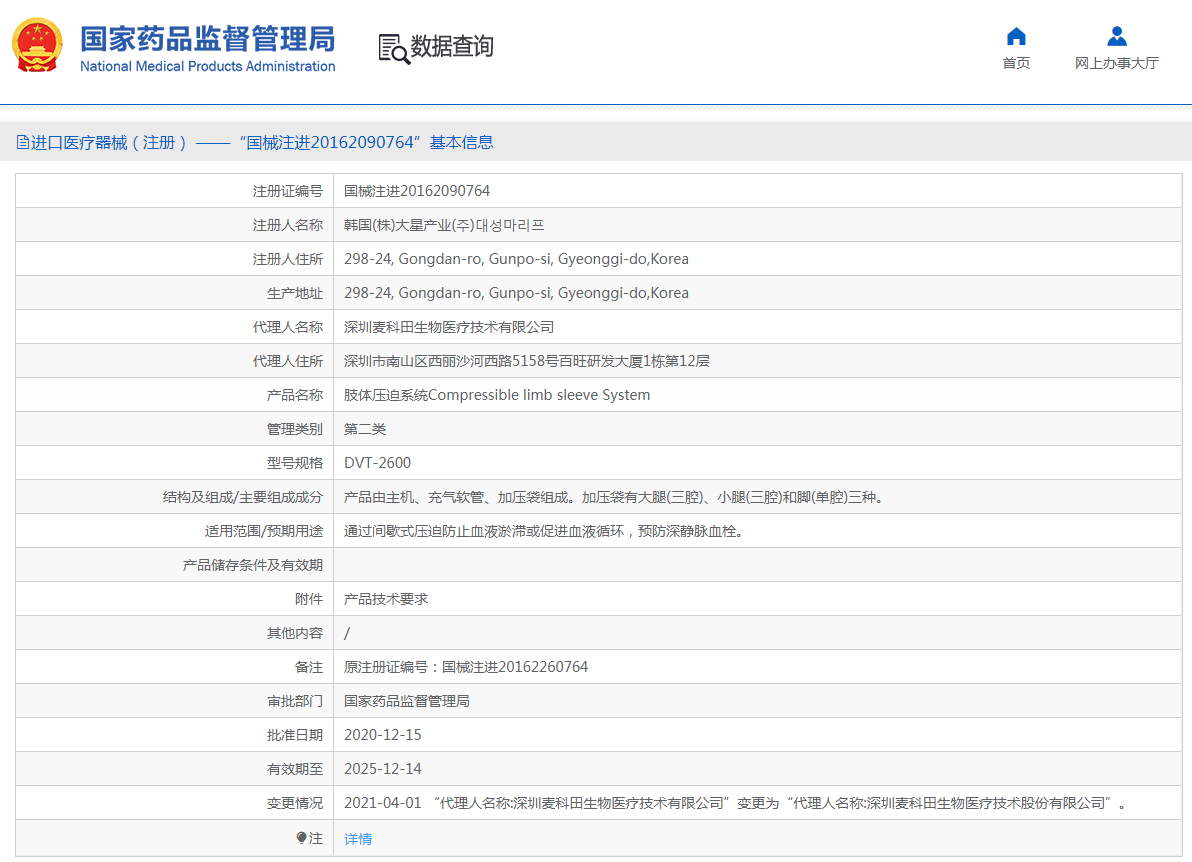Click the registrant name 韩国(株)大星产业 value
The height and width of the screenshot is (862, 1192).
444,225
